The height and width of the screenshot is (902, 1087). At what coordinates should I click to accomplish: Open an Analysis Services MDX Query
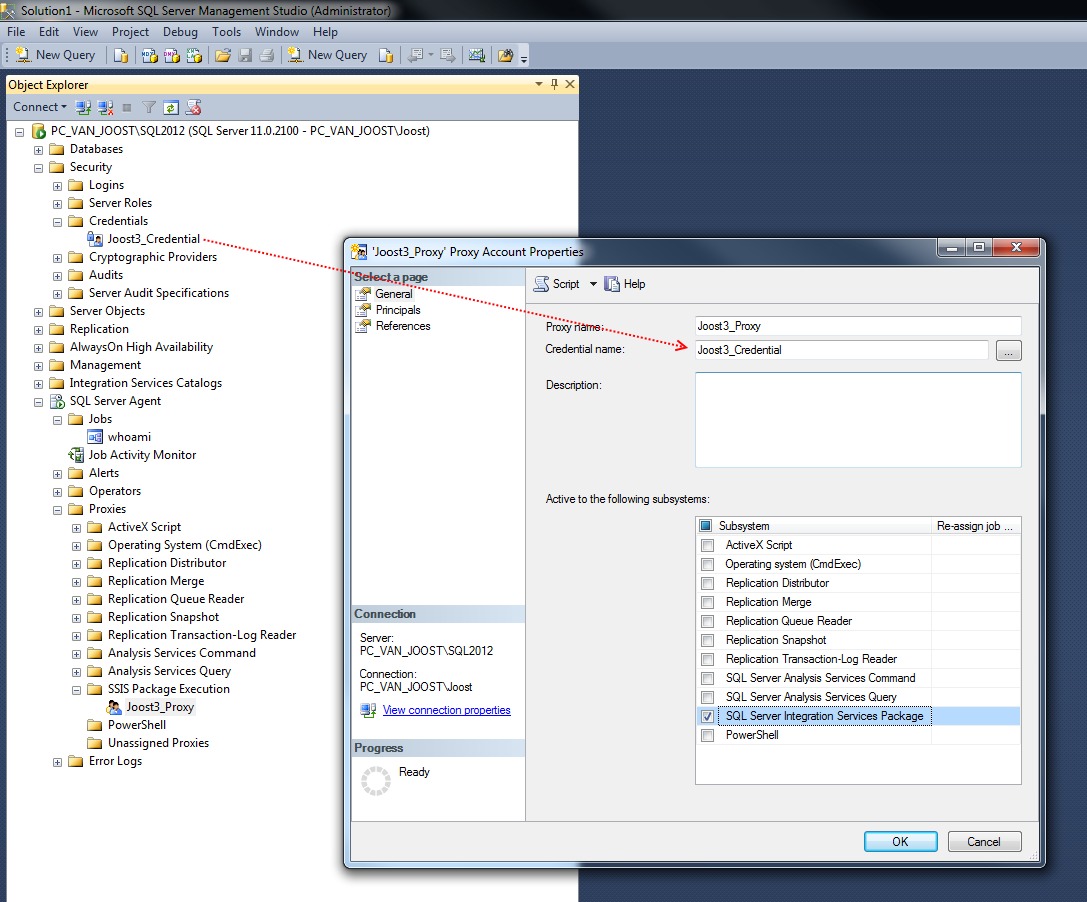click(x=149, y=55)
